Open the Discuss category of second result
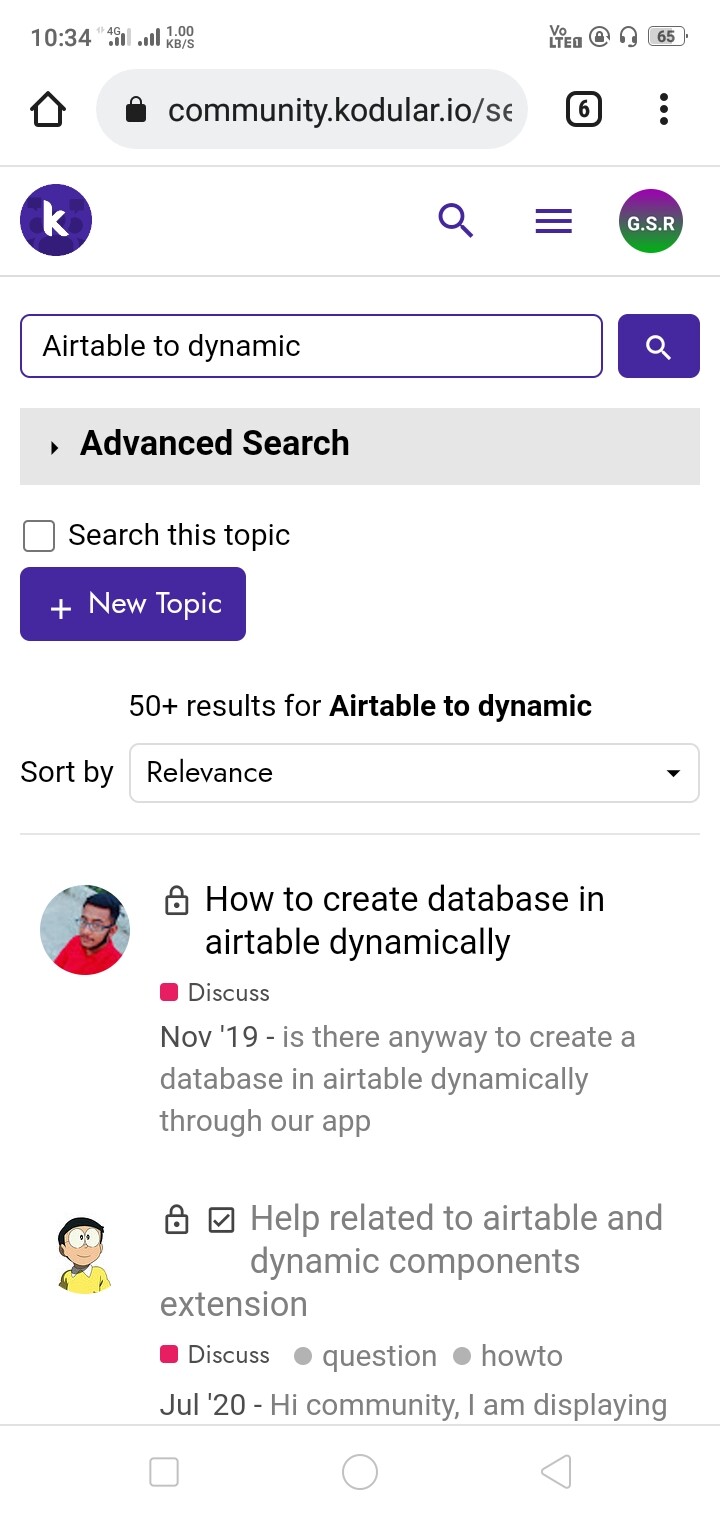The image size is (720, 1520). [215, 1355]
